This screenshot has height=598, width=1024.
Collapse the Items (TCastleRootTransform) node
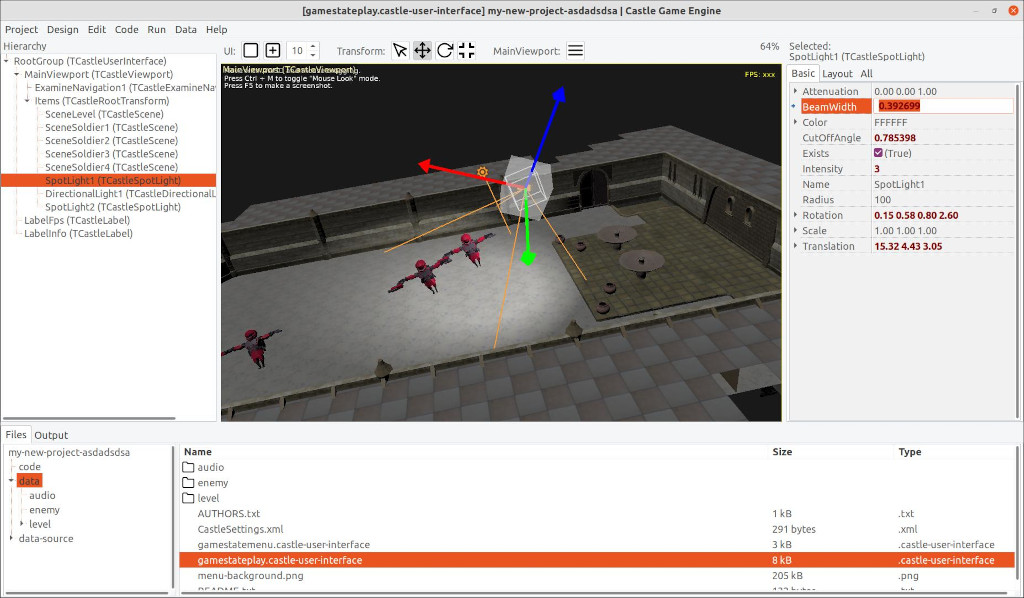click(28, 101)
